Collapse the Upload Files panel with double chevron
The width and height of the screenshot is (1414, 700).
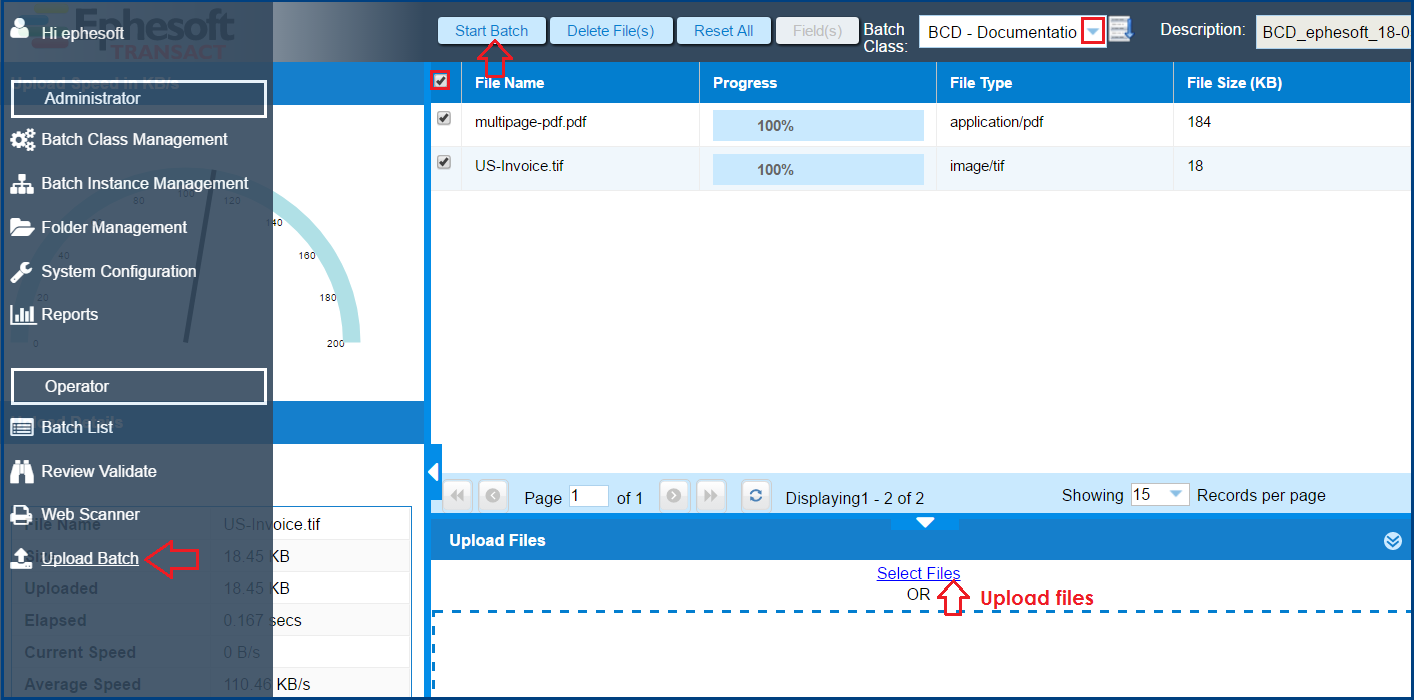(1393, 541)
